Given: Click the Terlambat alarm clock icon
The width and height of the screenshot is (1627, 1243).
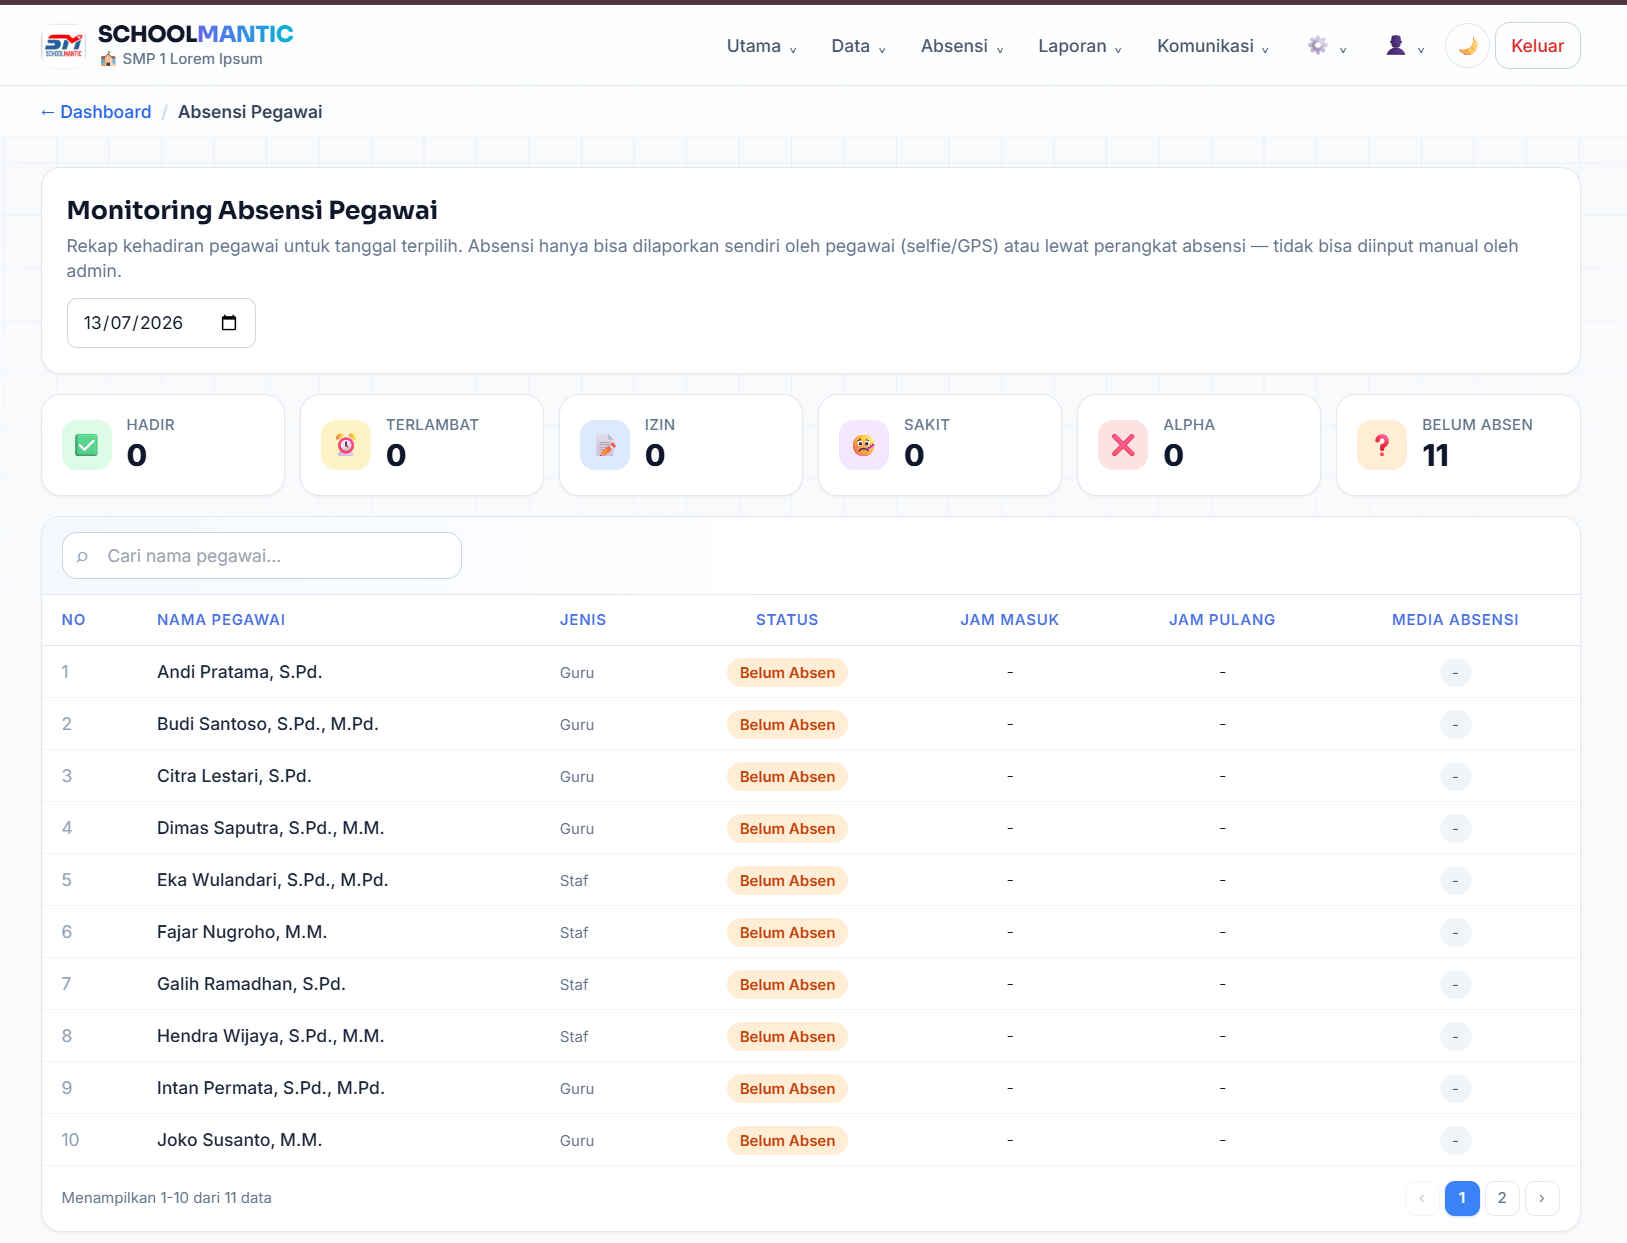Looking at the screenshot, I should point(346,445).
